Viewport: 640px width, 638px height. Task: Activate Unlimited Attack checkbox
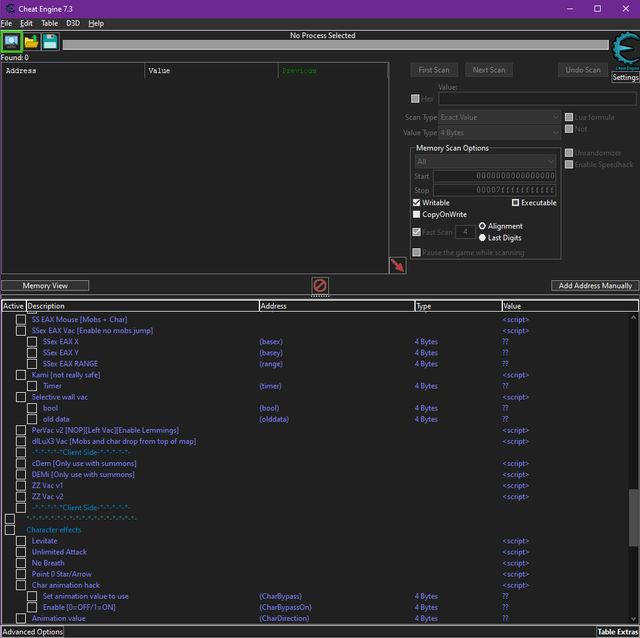tap(21, 552)
